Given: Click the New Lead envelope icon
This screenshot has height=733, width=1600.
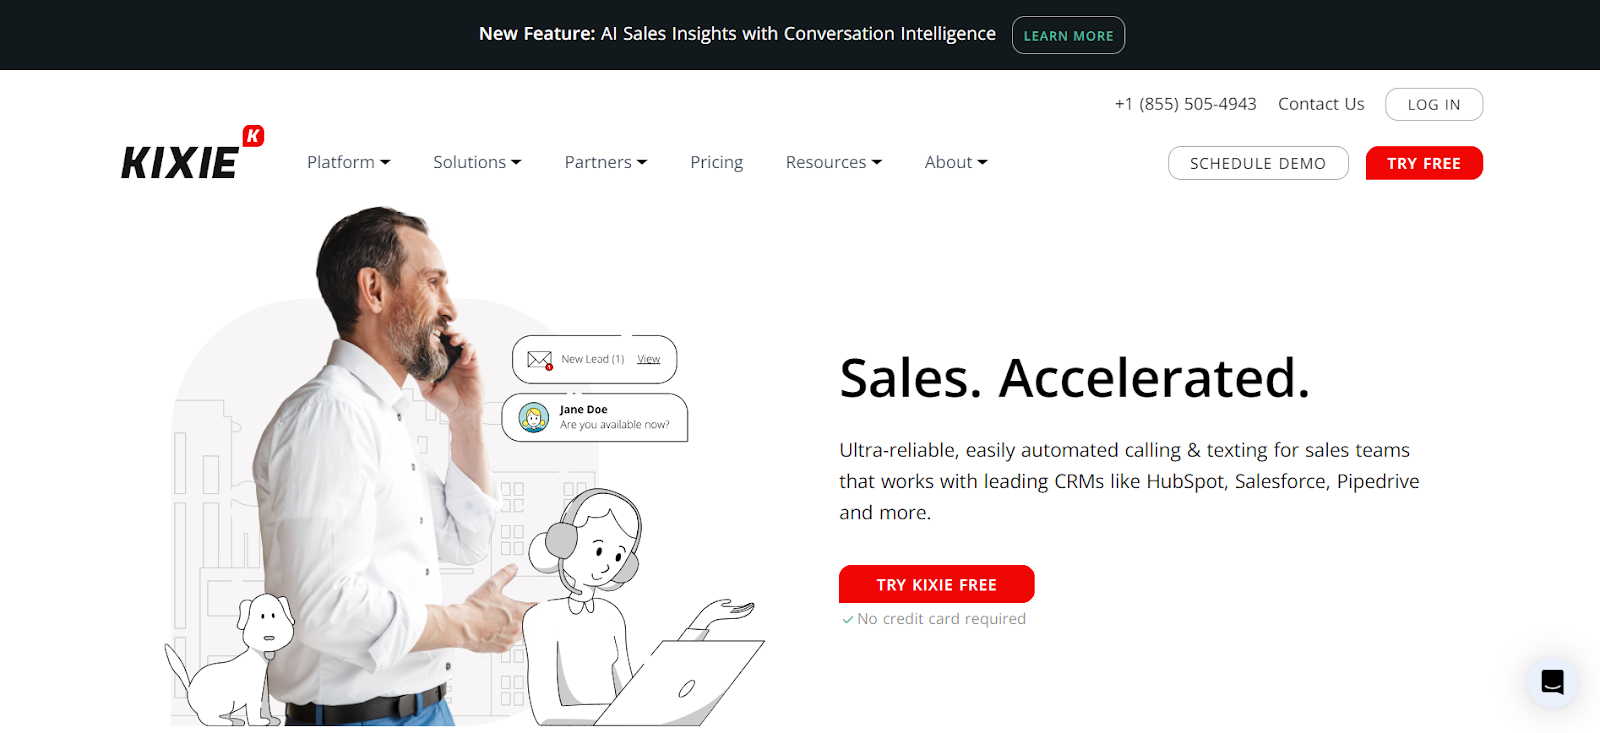Looking at the screenshot, I should point(540,360).
